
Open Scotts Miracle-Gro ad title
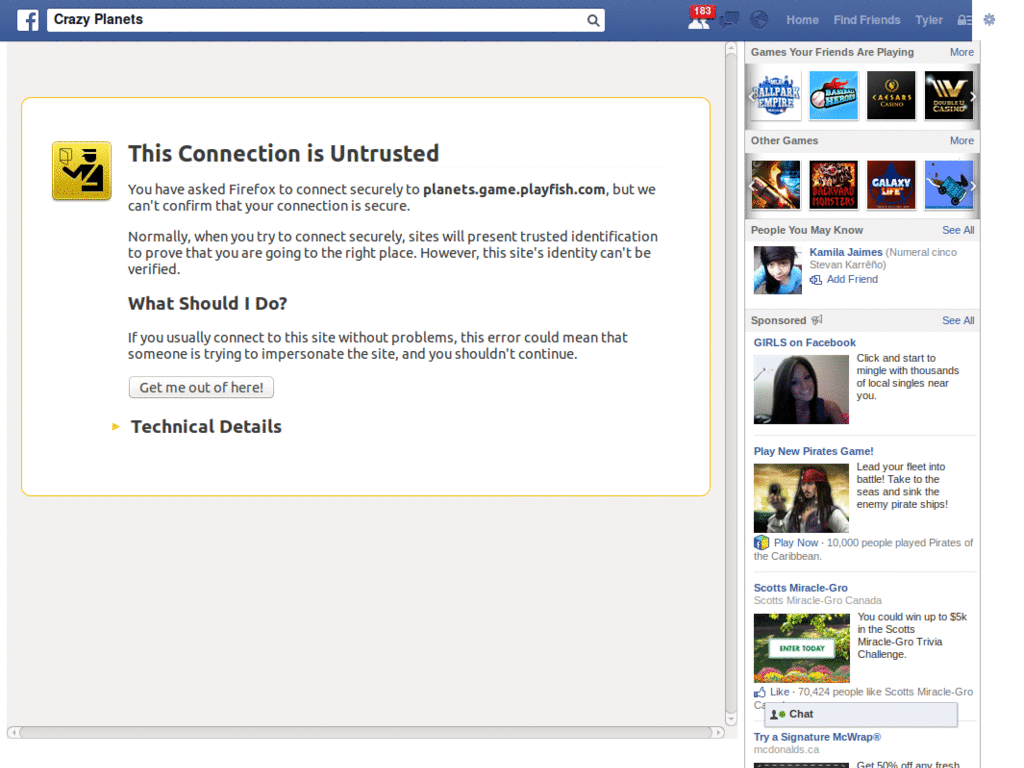click(800, 588)
